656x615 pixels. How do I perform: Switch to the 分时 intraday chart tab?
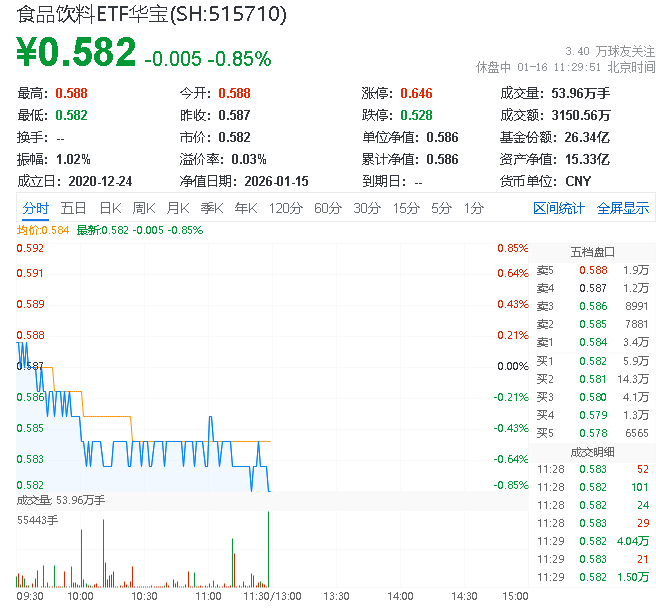(35, 208)
